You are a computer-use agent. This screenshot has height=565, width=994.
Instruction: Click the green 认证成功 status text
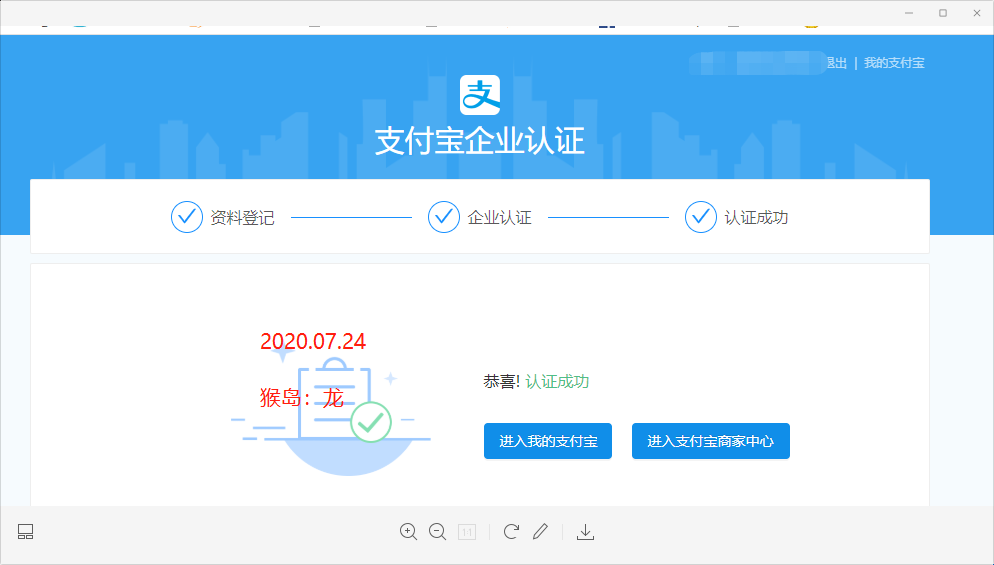[557, 381]
